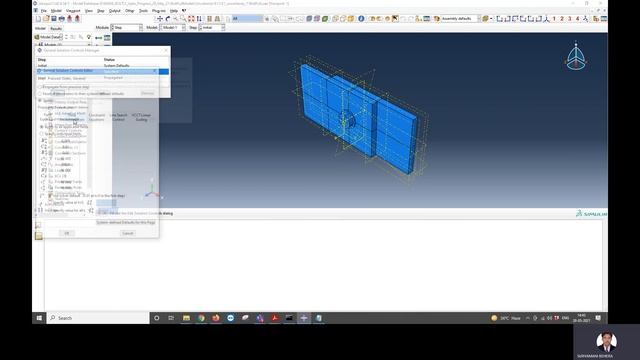Click the Open file toolbar icon
The image size is (640, 360).
pyautogui.click(x=46, y=19)
